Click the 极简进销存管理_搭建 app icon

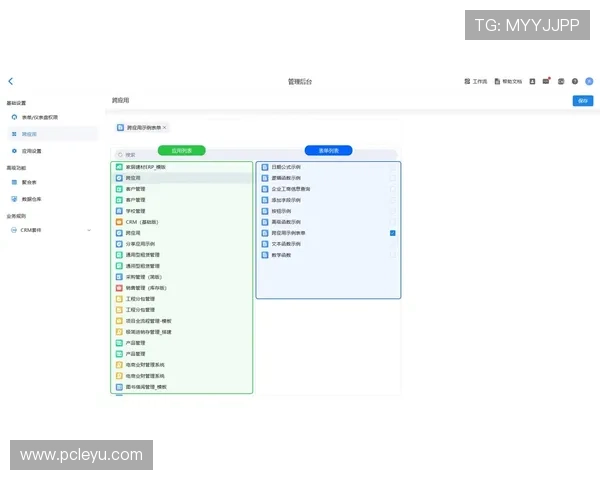(x=119, y=332)
